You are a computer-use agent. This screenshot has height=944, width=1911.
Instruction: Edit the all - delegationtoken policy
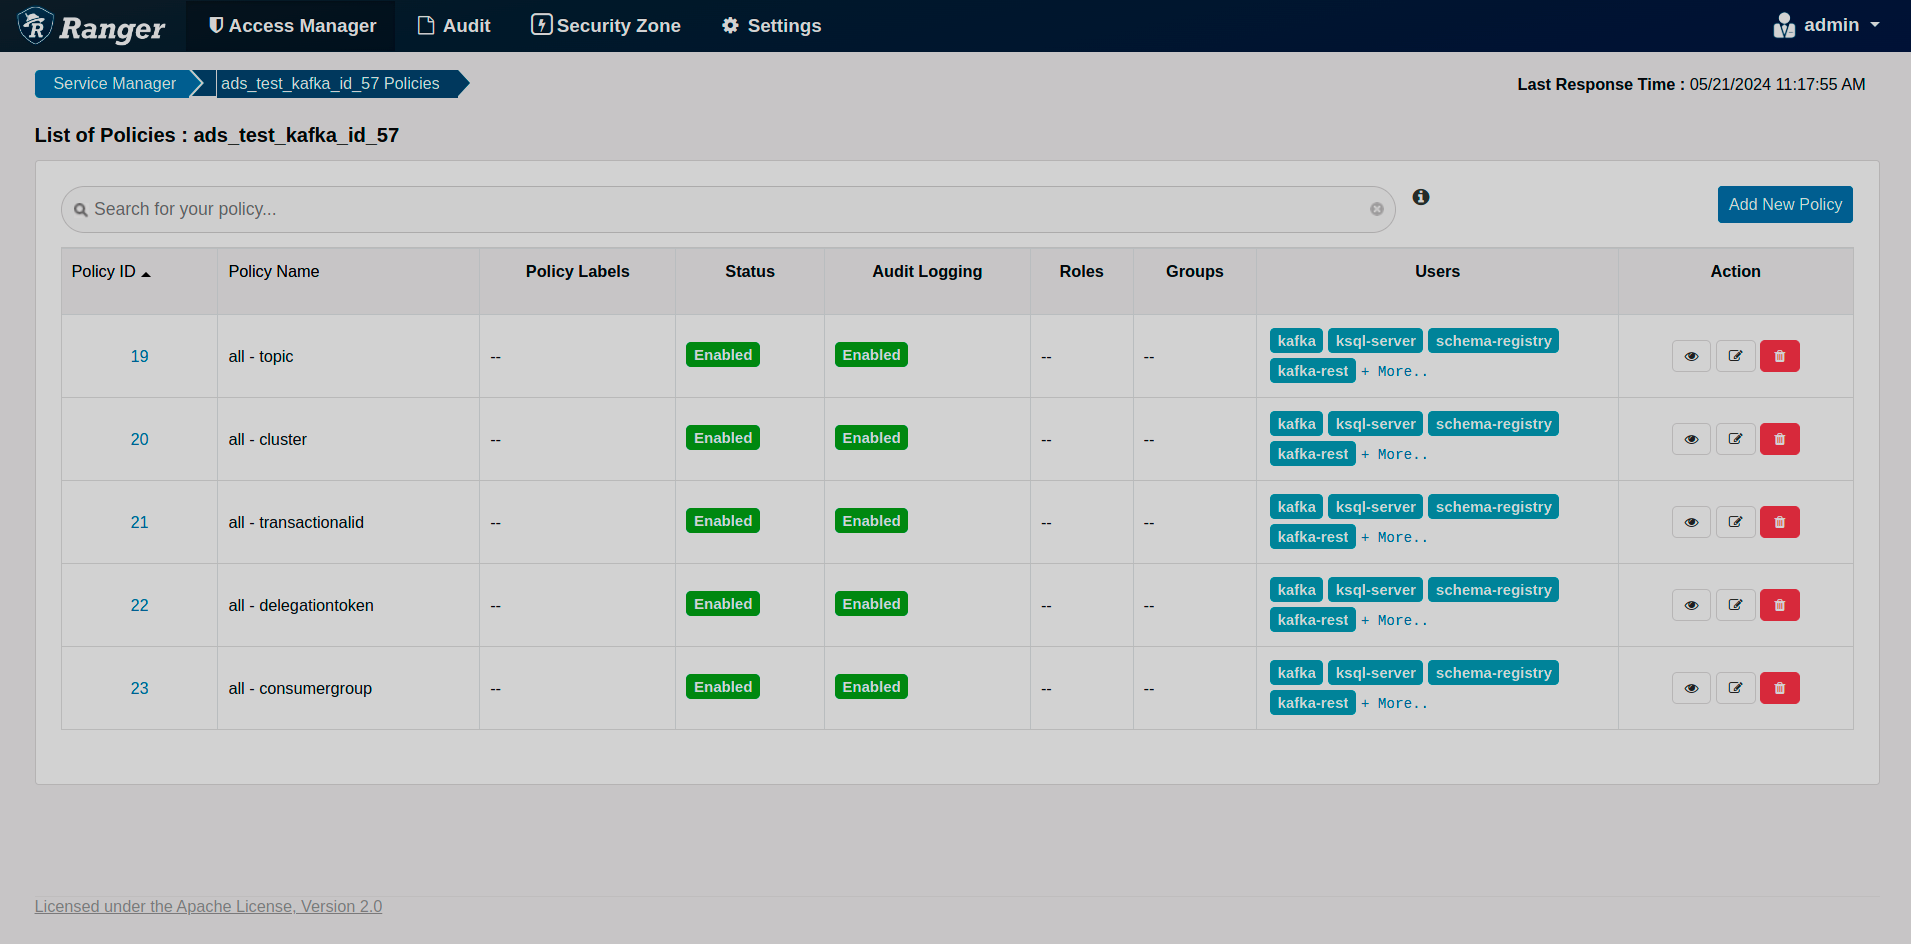(x=1735, y=605)
